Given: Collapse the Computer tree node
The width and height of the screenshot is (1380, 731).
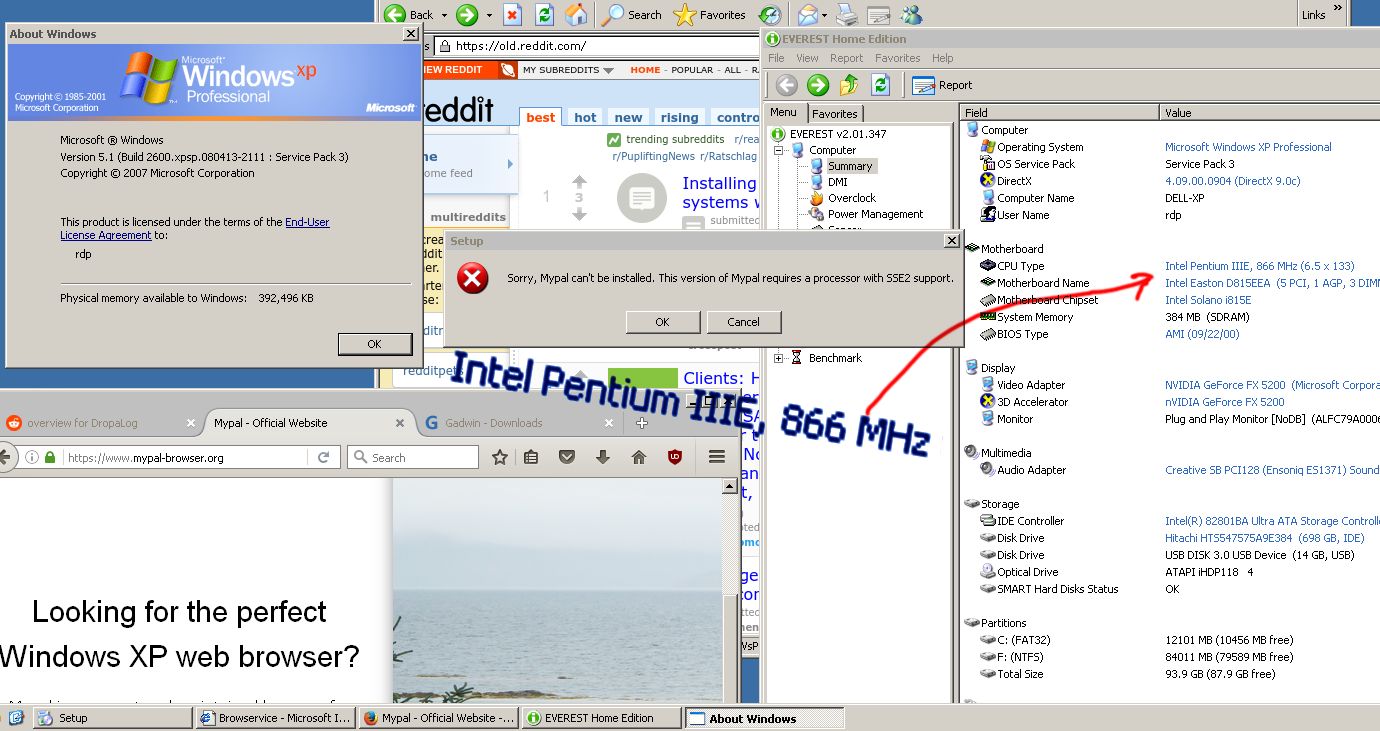Looking at the screenshot, I should (x=778, y=150).
